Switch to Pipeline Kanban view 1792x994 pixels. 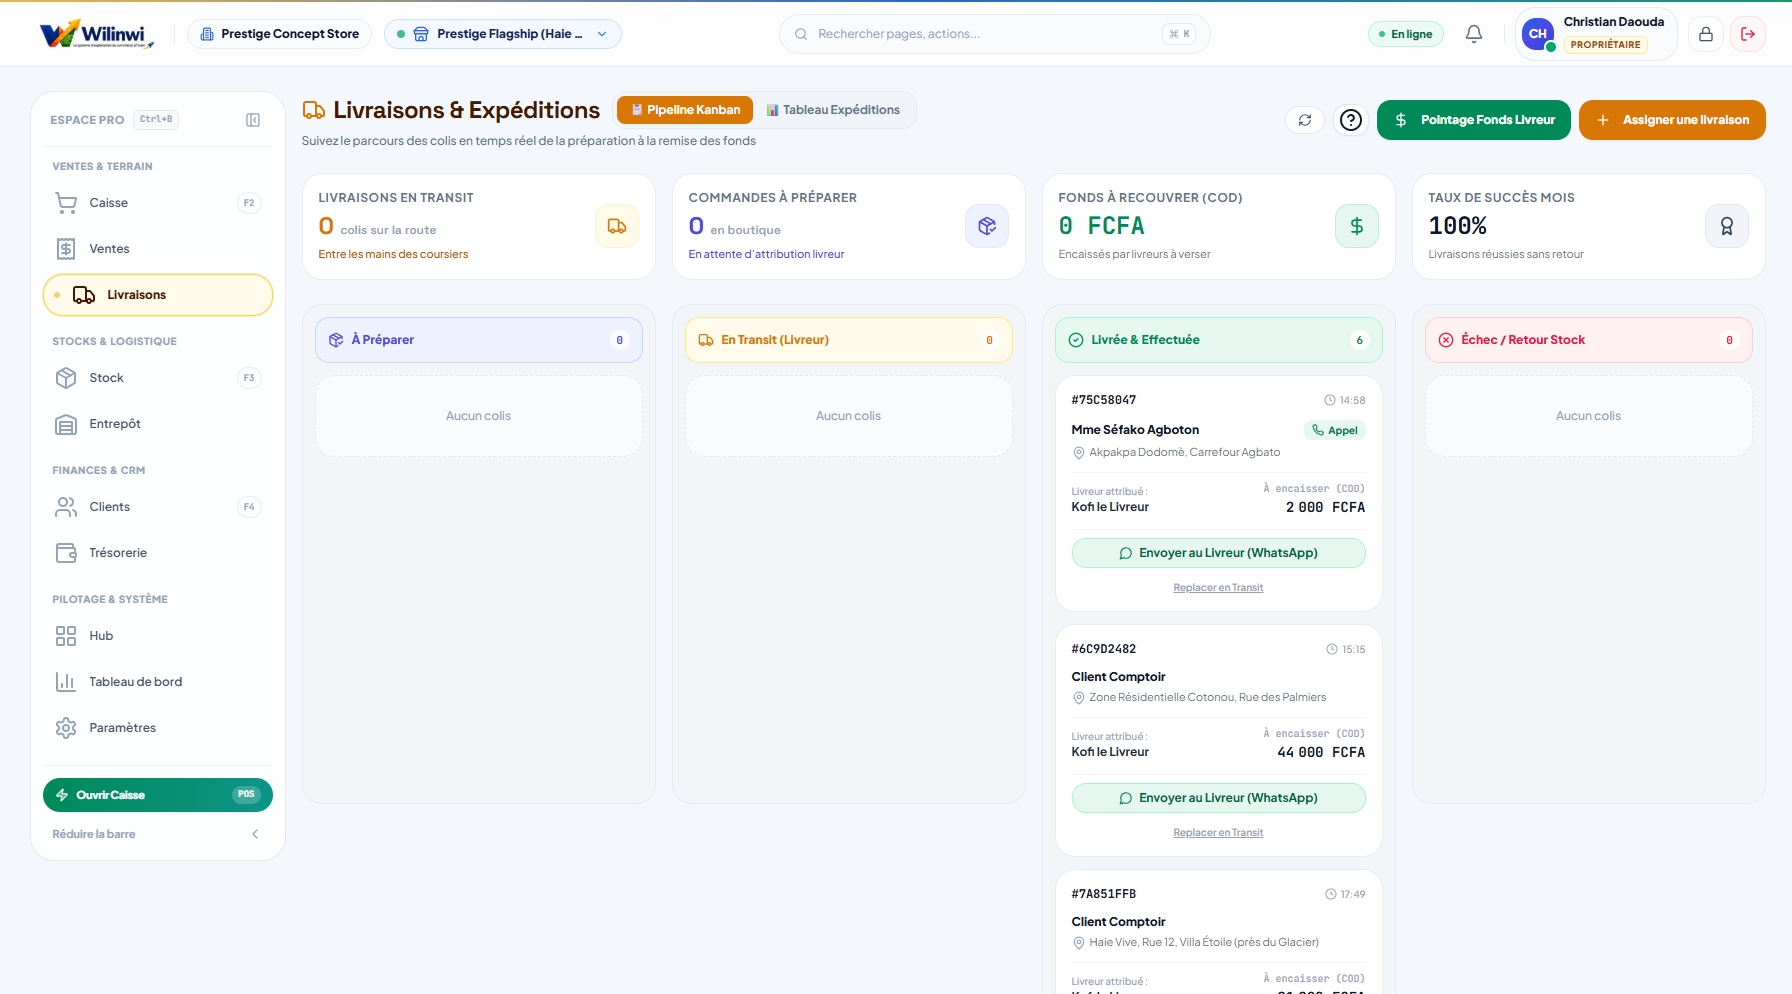685,110
